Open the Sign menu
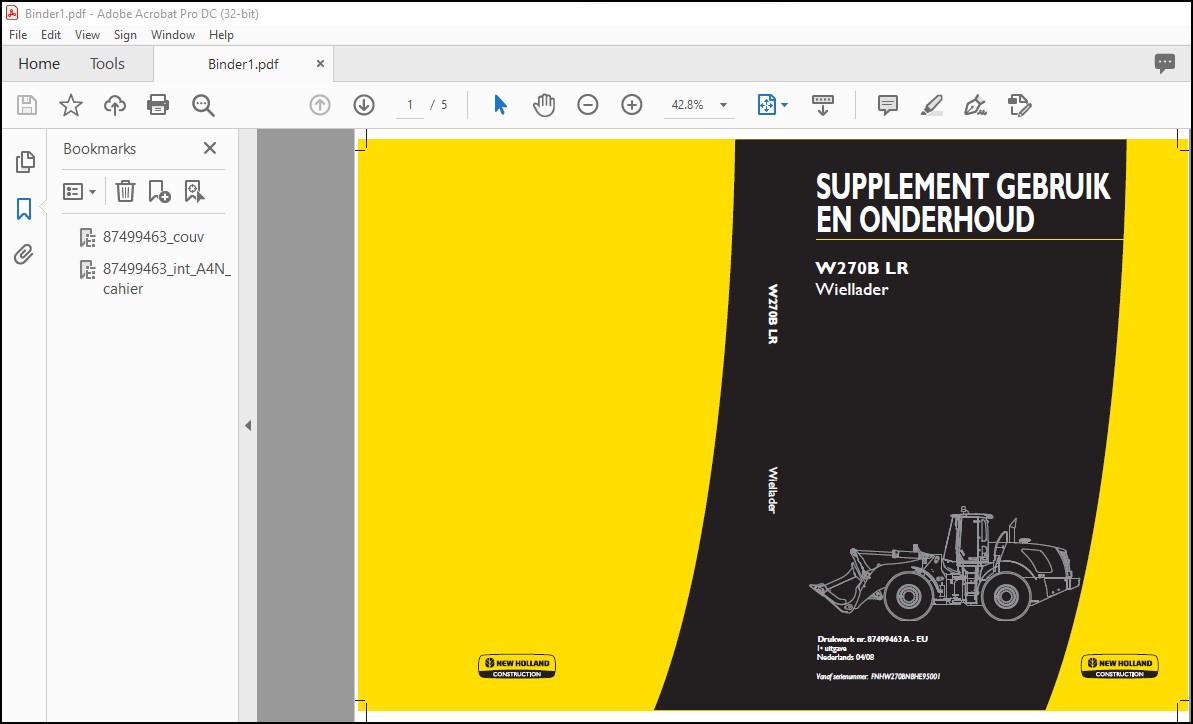This screenshot has width=1193, height=724. coord(125,34)
